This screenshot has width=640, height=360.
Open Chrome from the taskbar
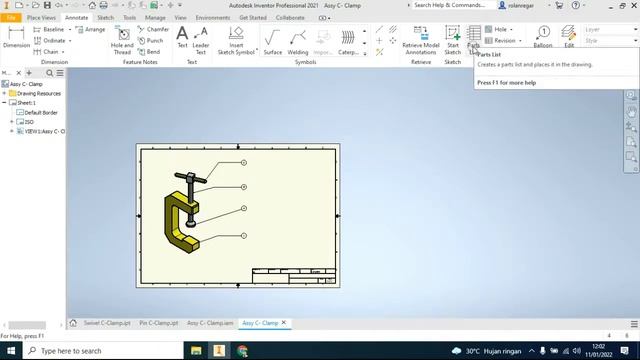pos(242,351)
